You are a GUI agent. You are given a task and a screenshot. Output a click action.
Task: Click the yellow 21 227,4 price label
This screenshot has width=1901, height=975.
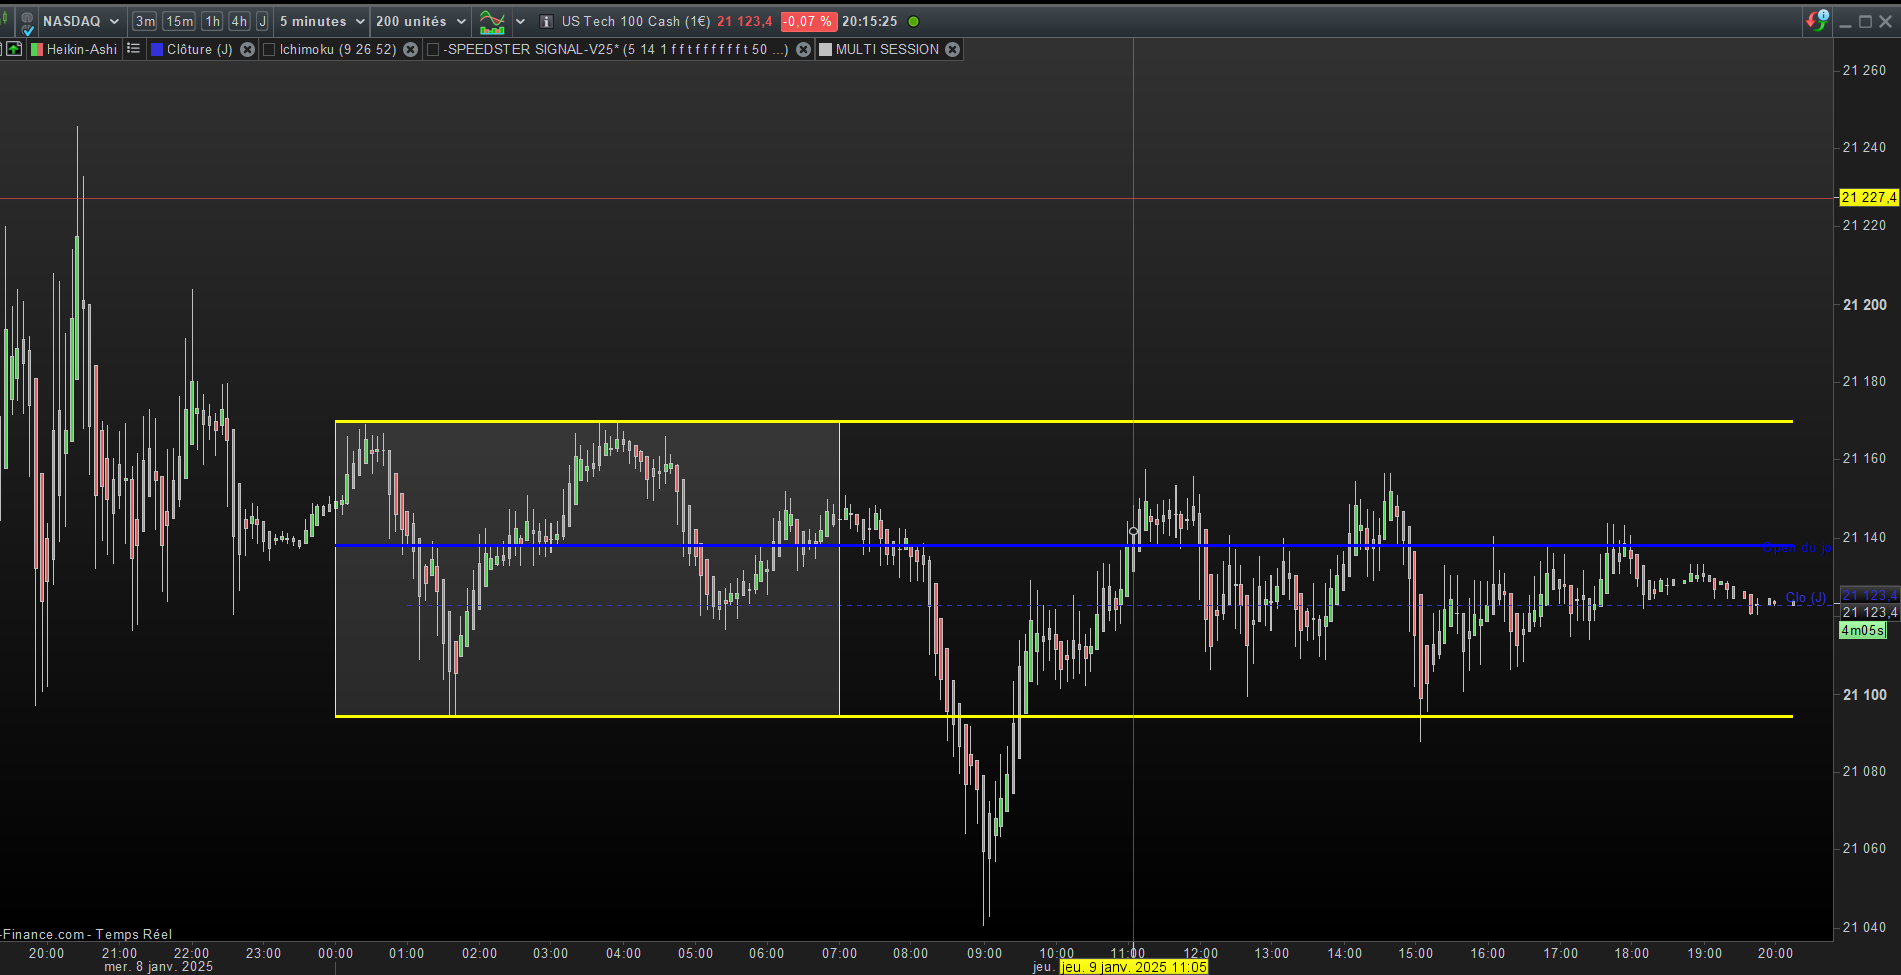click(1869, 197)
